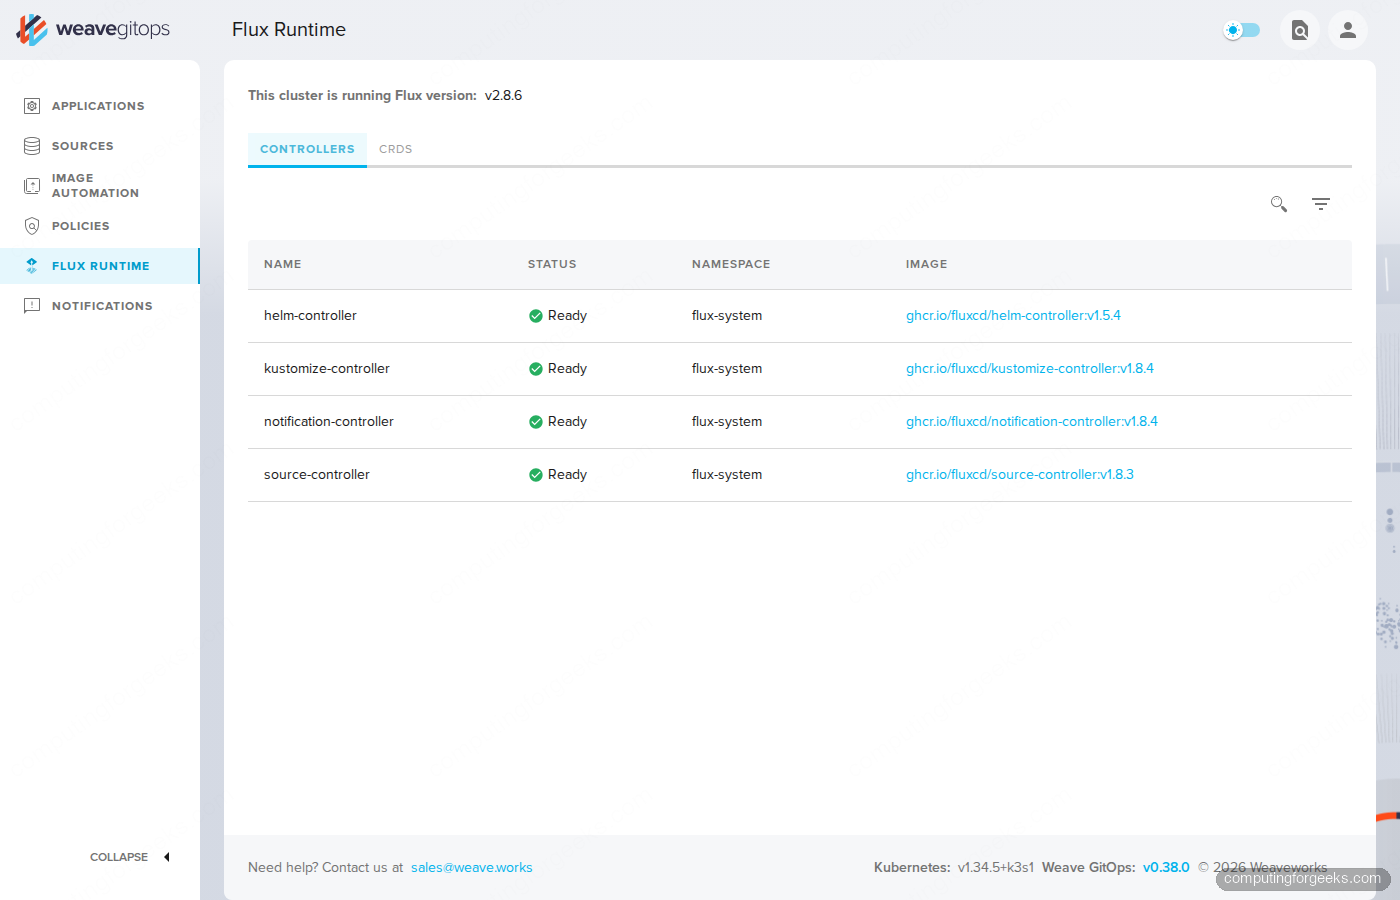Open Applications icon in sidebar
The height and width of the screenshot is (900, 1400).
coord(32,106)
